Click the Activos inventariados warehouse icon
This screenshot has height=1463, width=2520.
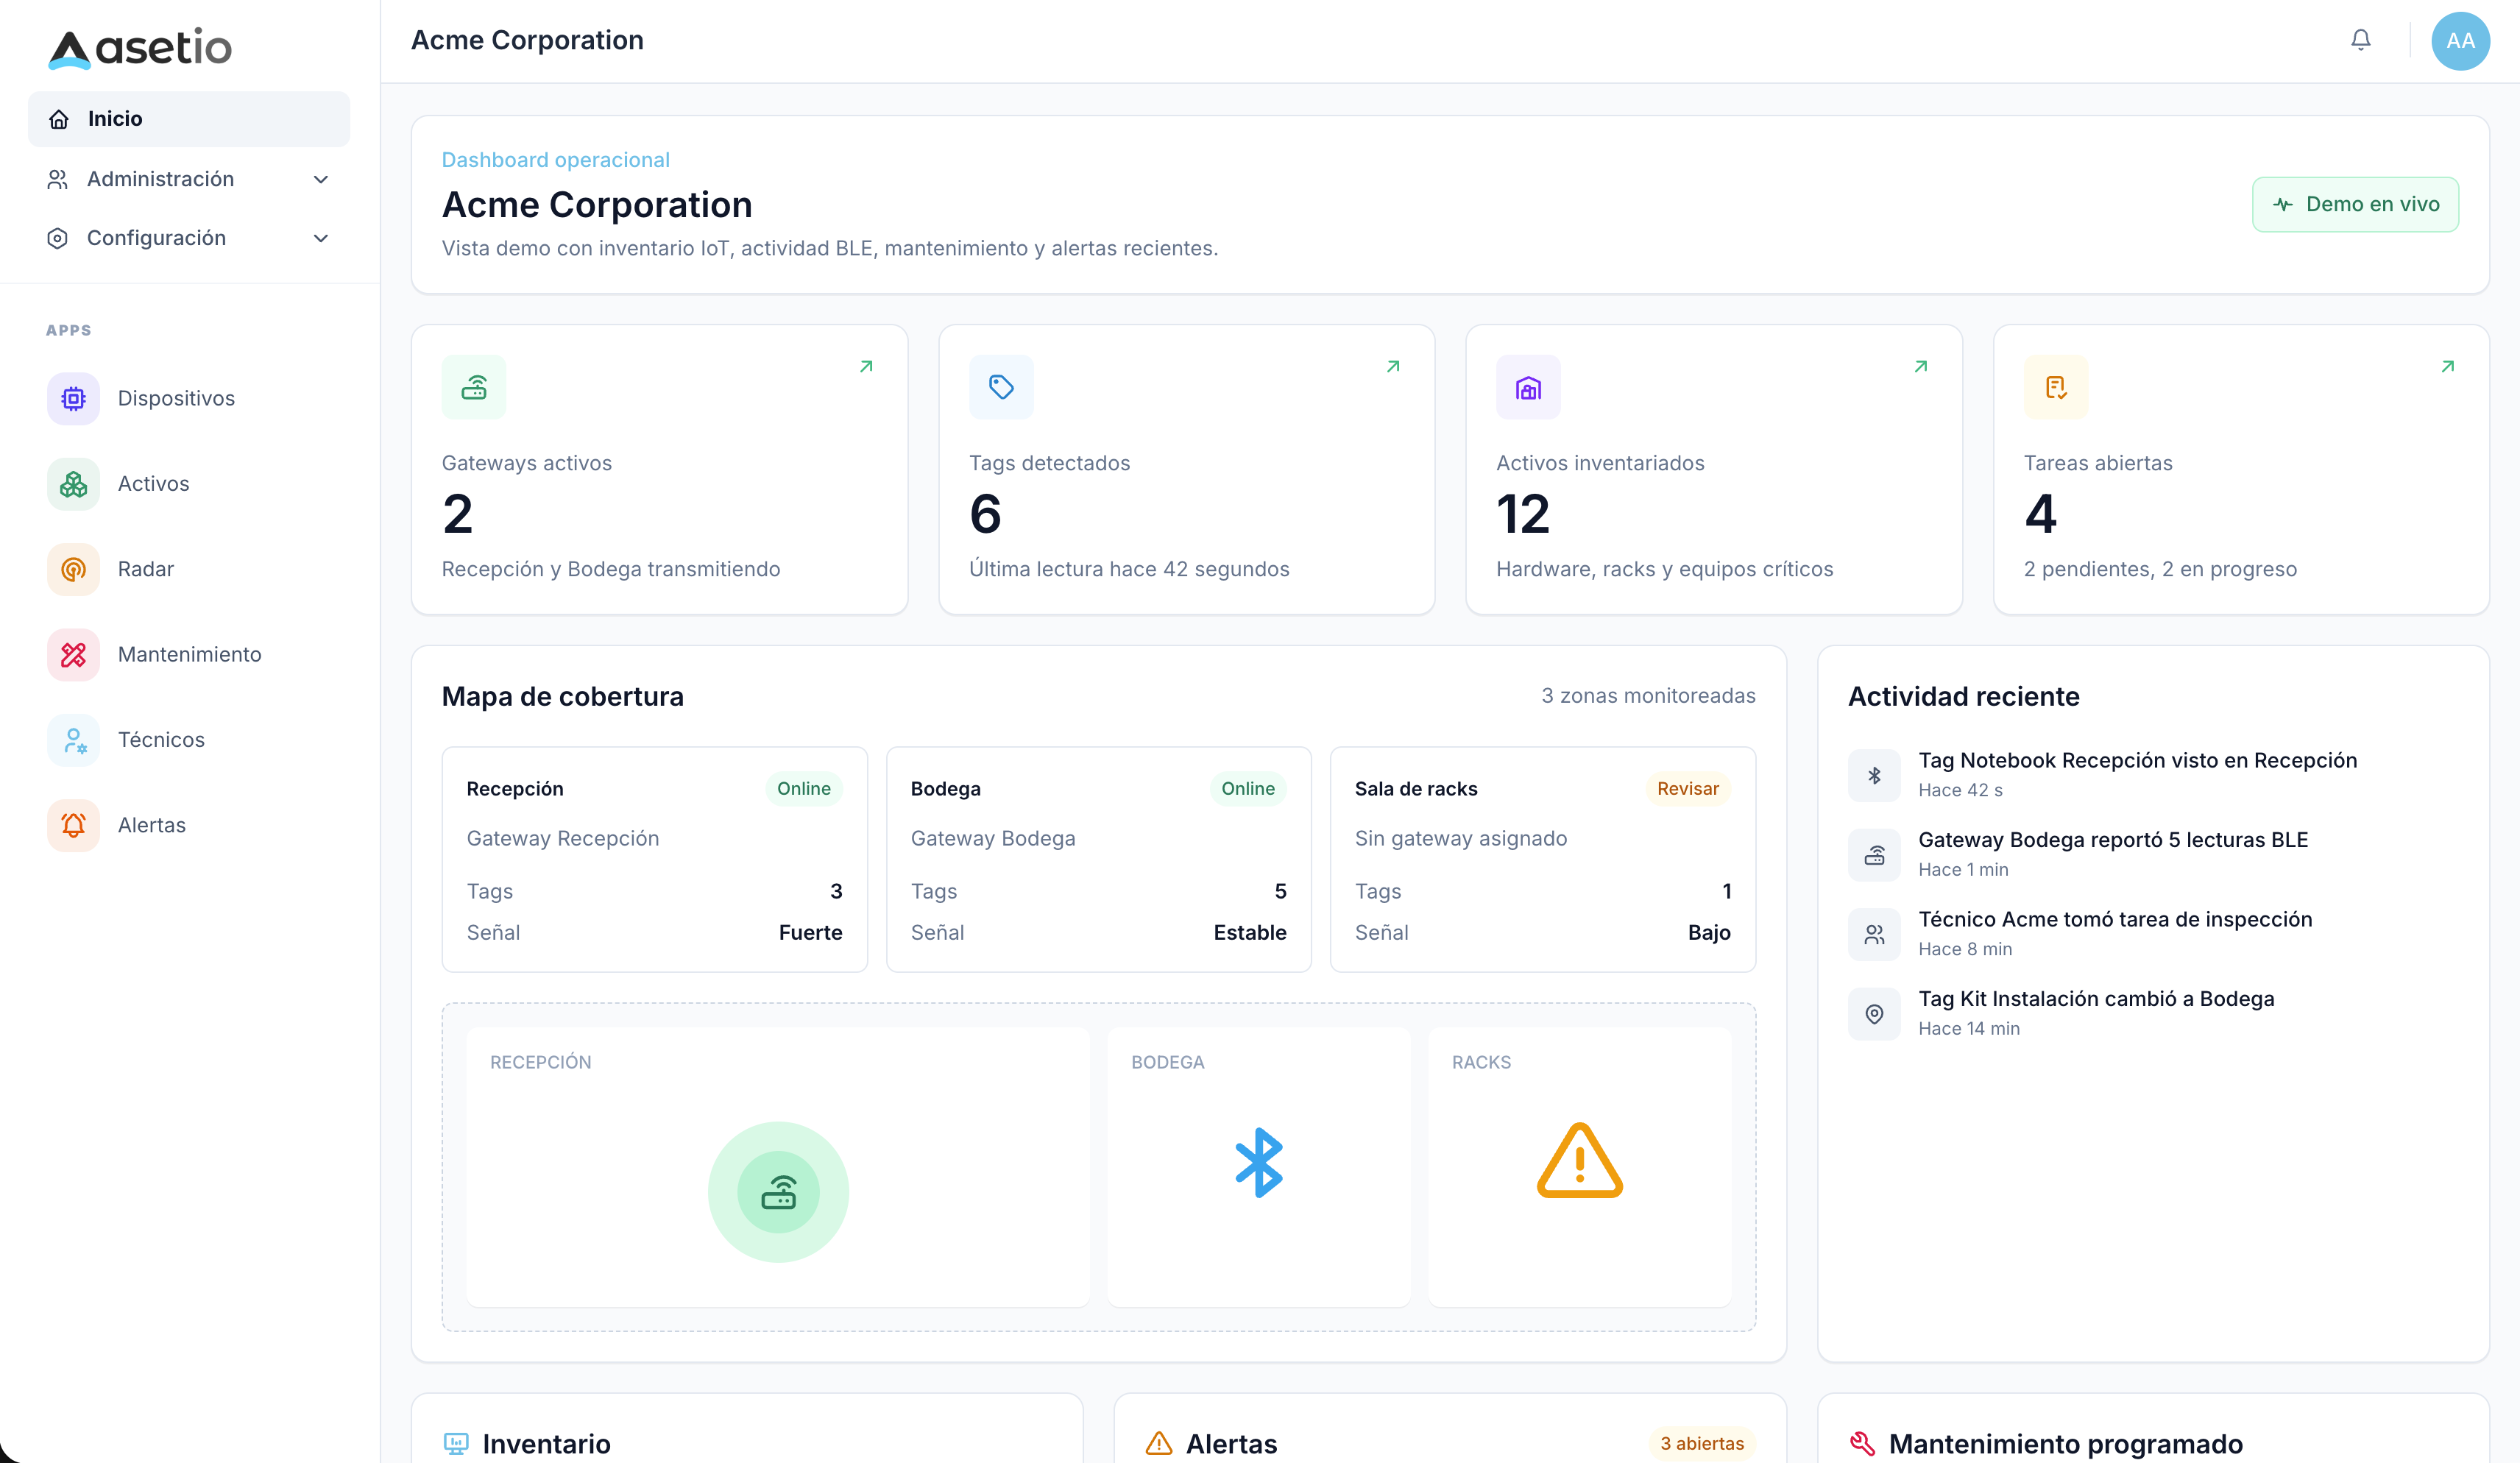tap(1528, 387)
